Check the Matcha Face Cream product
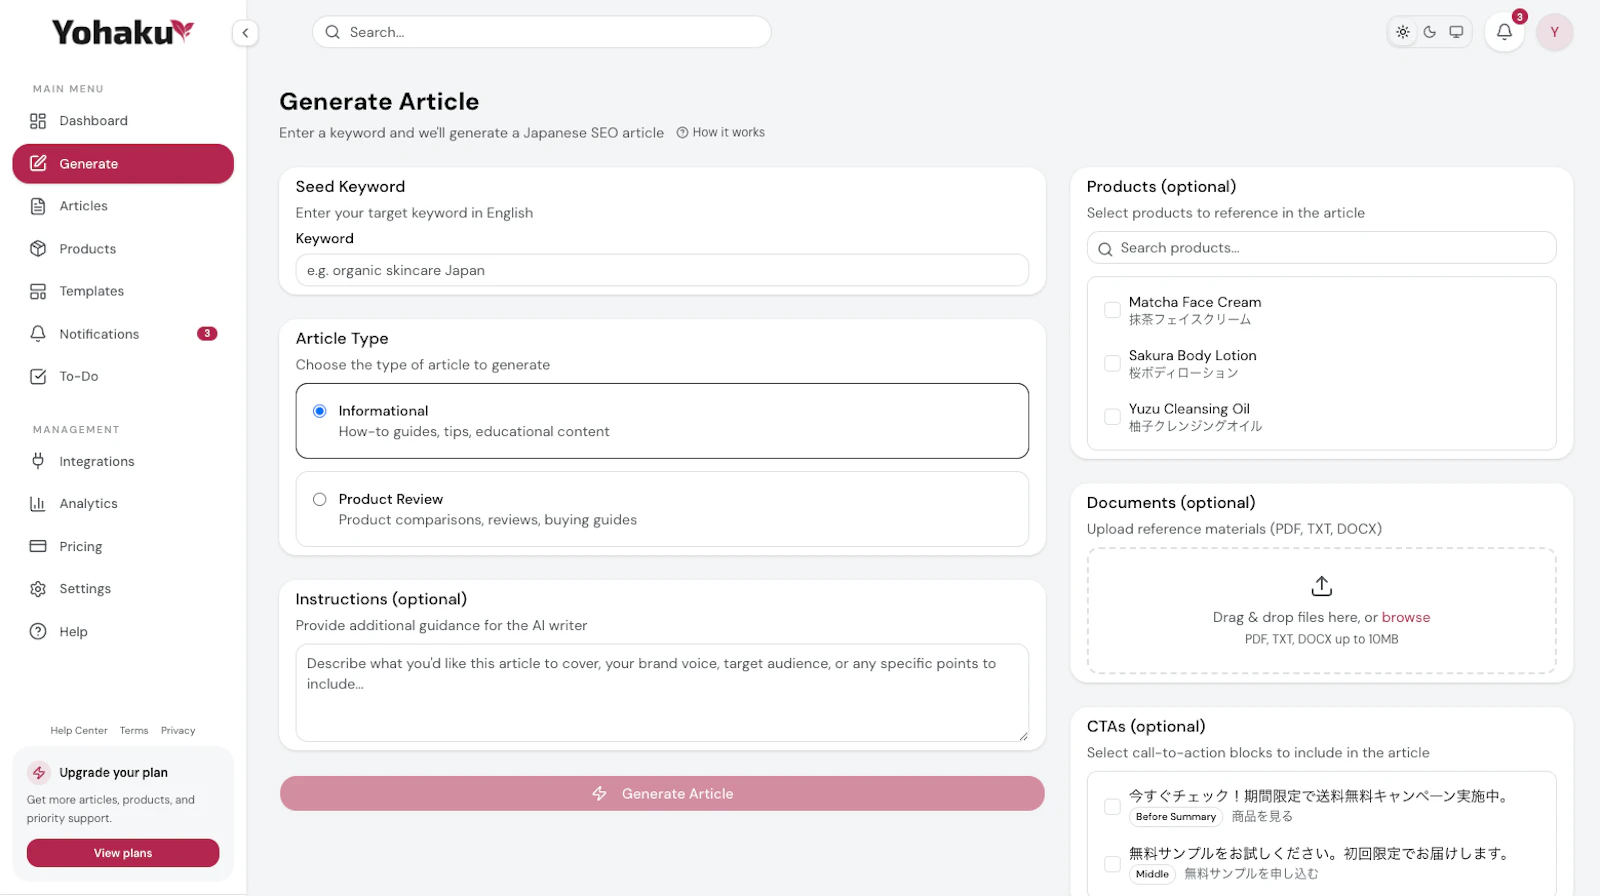 click(x=1112, y=310)
